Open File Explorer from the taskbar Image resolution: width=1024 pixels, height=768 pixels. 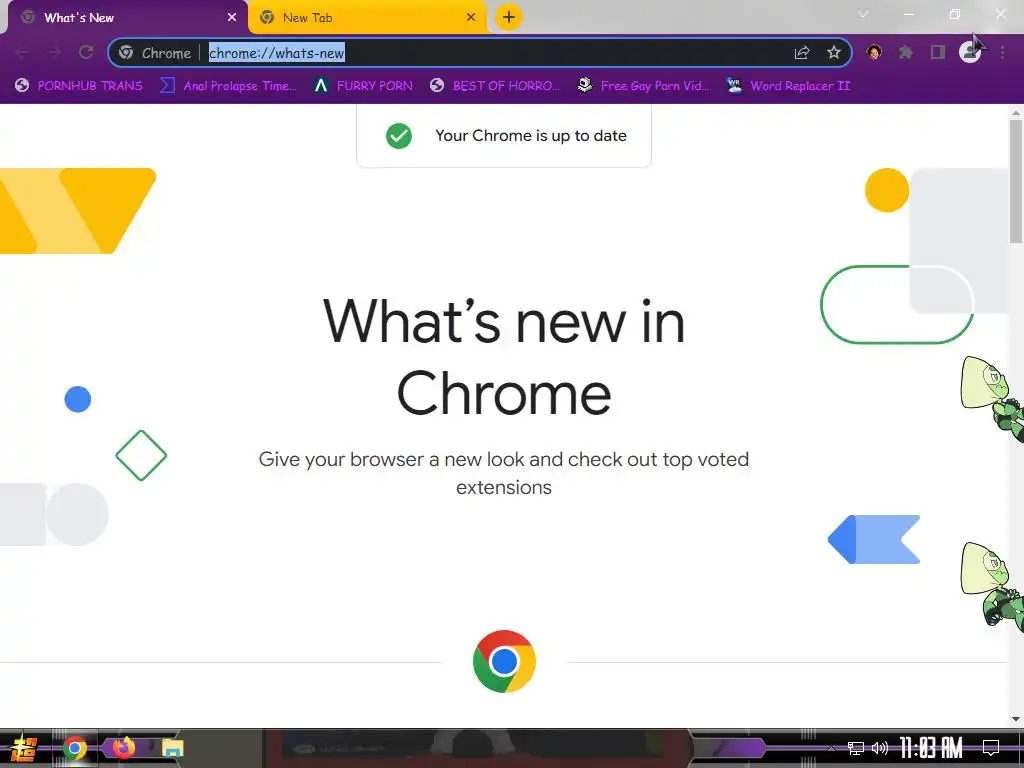(172, 748)
